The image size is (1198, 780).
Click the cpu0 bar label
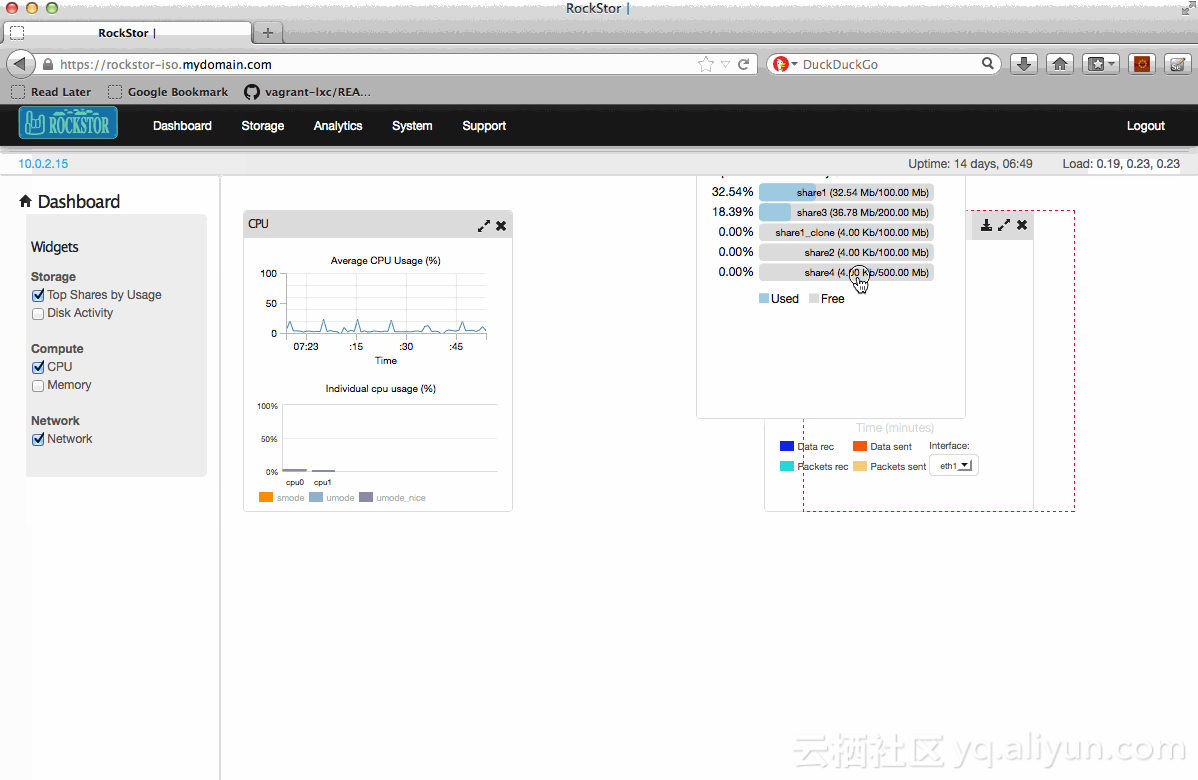coord(295,482)
